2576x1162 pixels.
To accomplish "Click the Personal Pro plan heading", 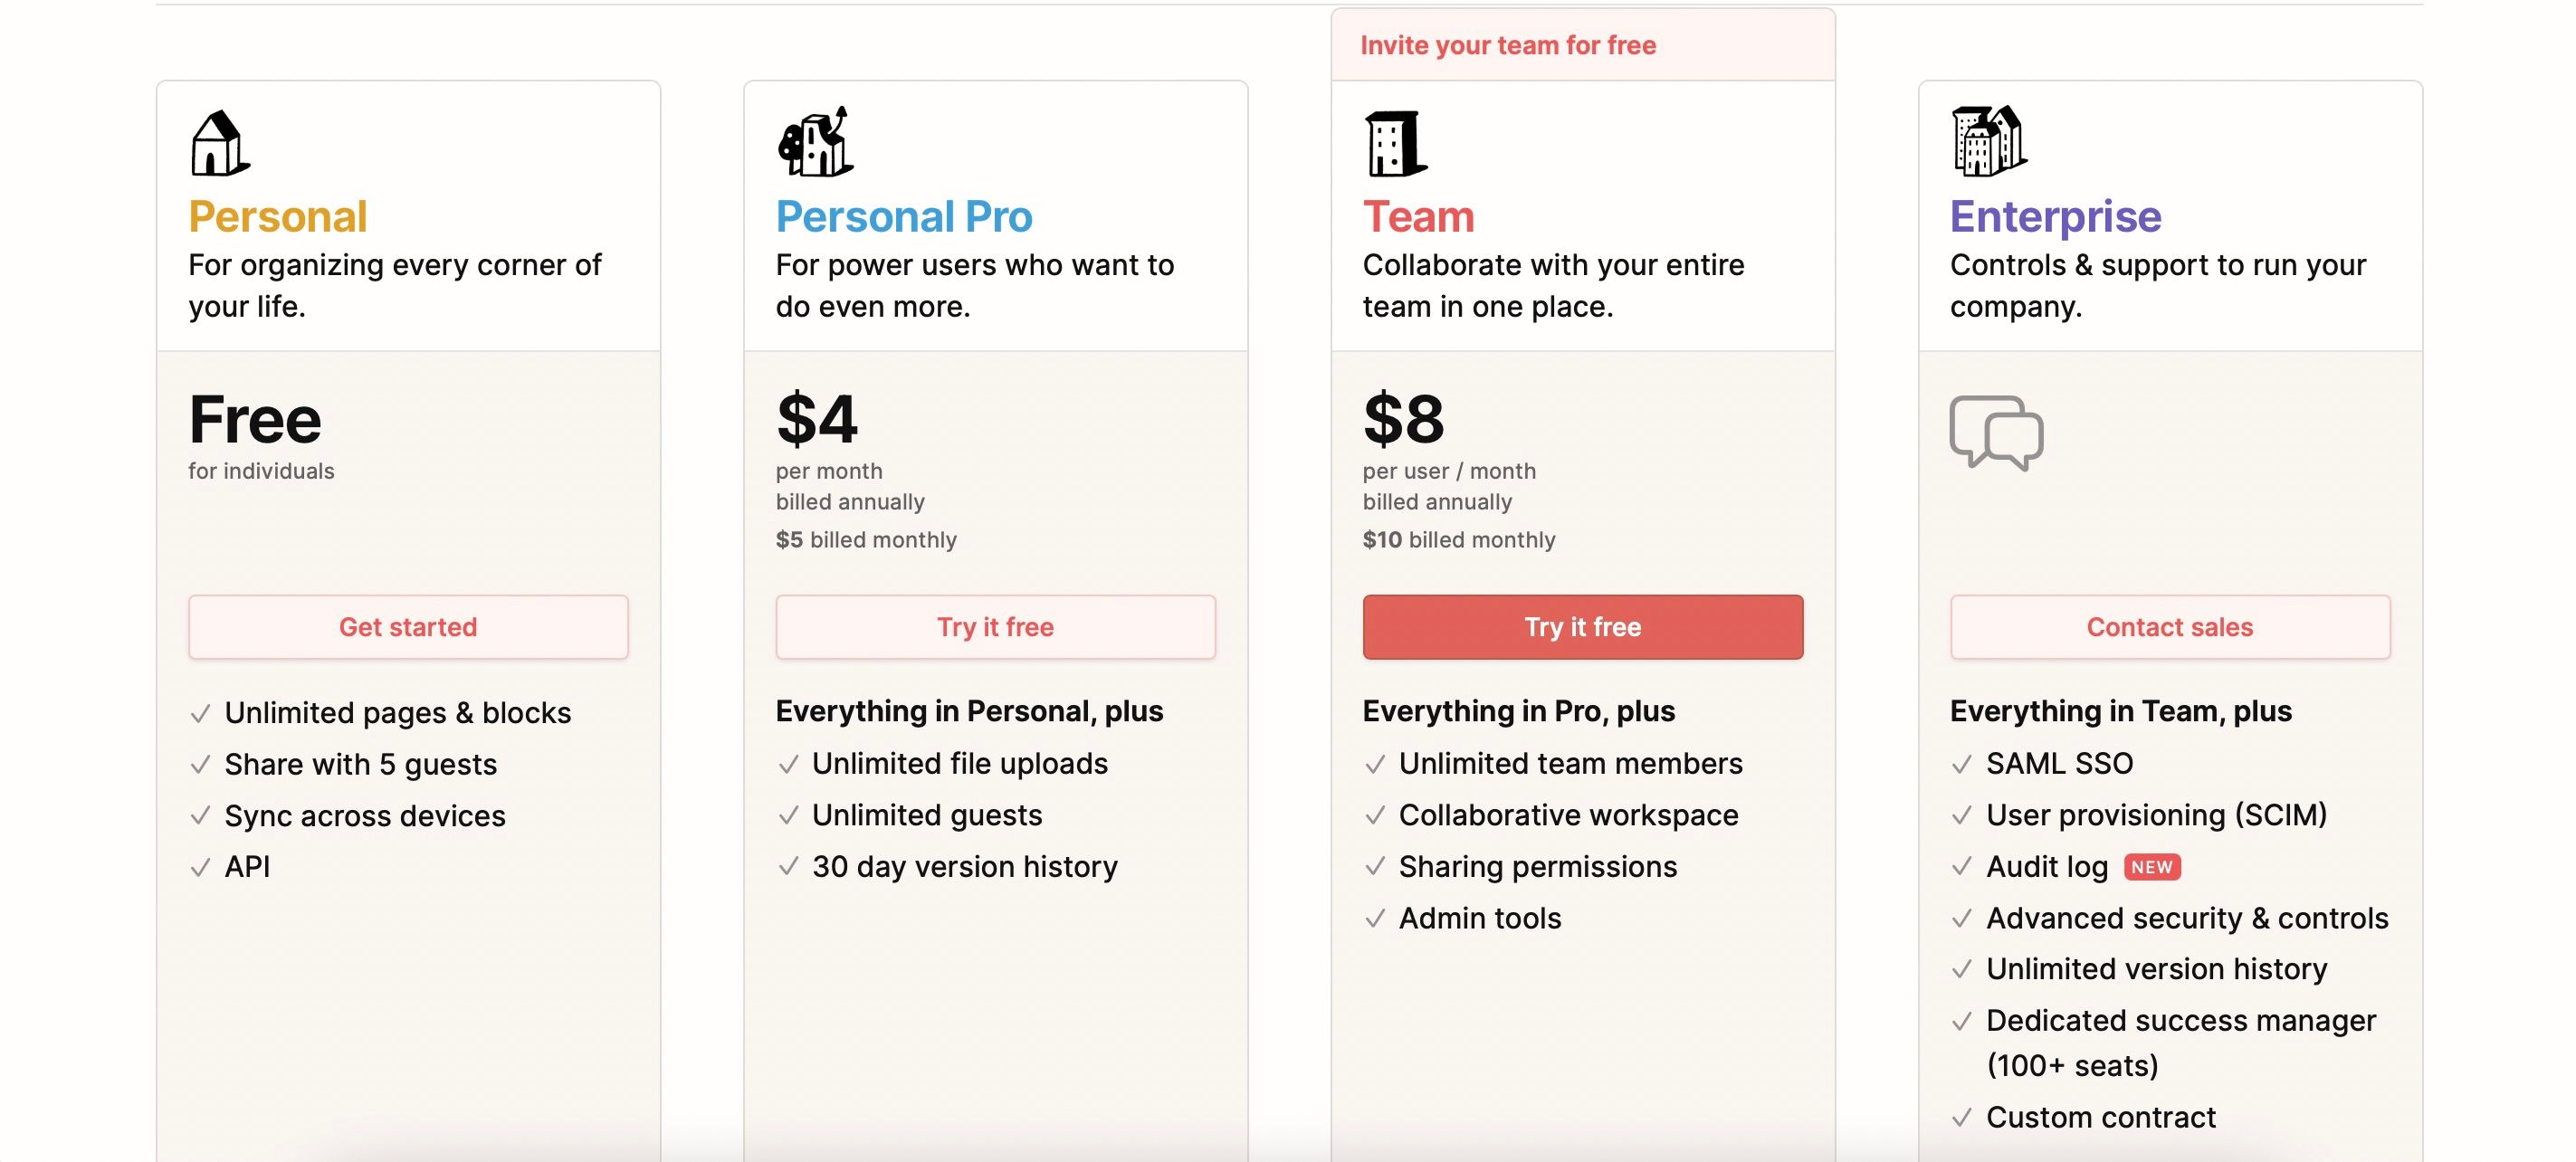I will click(x=904, y=217).
